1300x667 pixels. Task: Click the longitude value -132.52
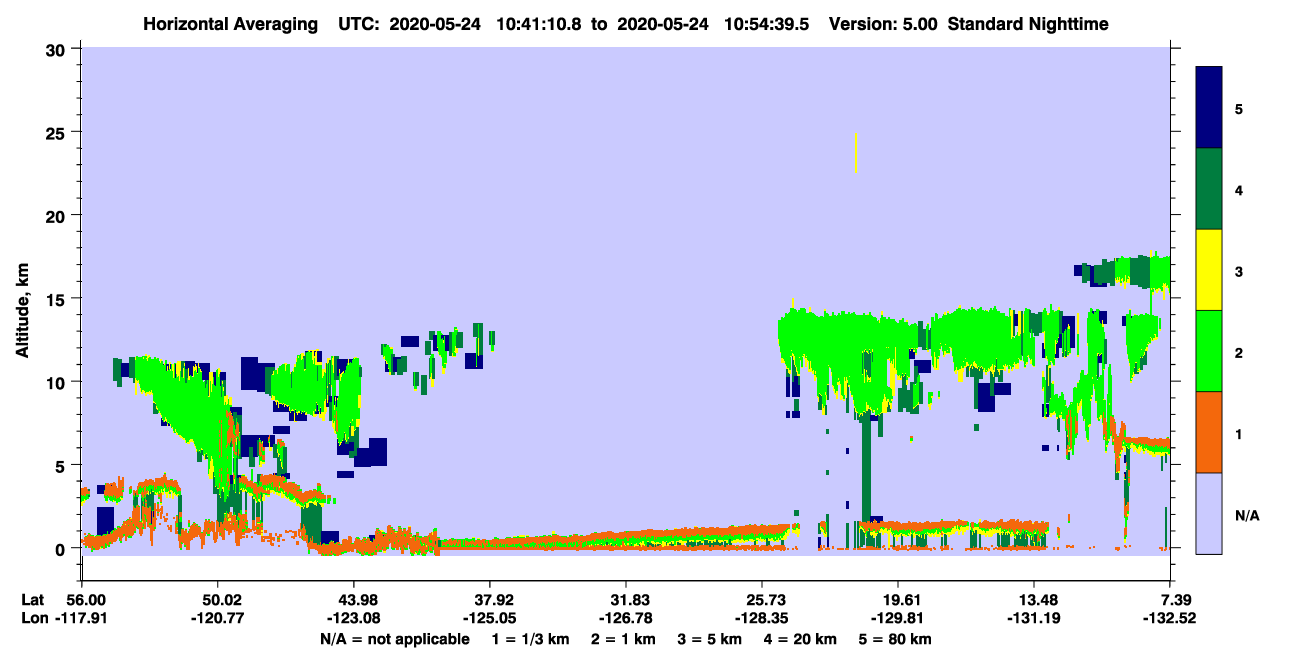[x=1170, y=618]
